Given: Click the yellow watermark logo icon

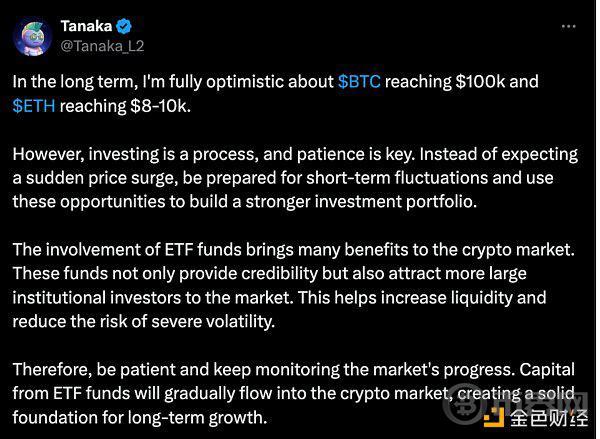Looking at the screenshot, I should tap(494, 417).
